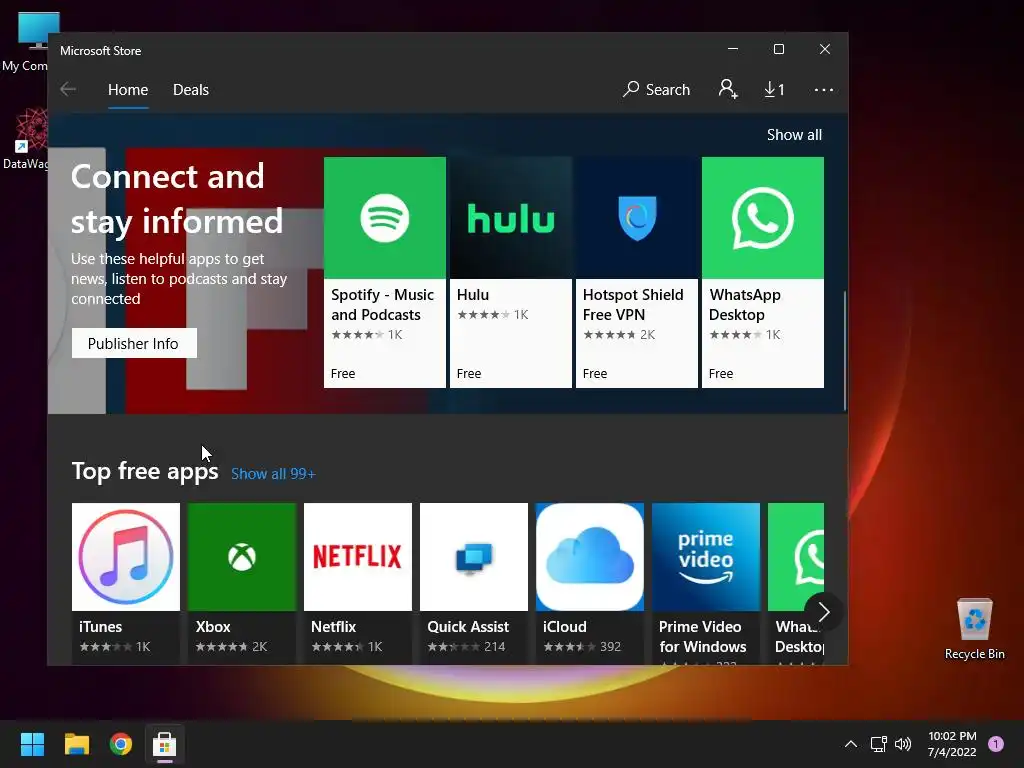This screenshot has height=768, width=1024.
Task: Click the Xbox app name
Action: 213,627
